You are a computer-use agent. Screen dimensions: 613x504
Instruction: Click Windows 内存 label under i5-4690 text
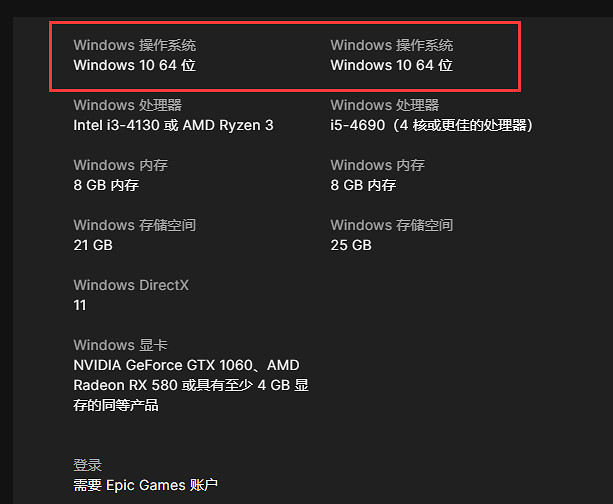[x=377, y=165]
